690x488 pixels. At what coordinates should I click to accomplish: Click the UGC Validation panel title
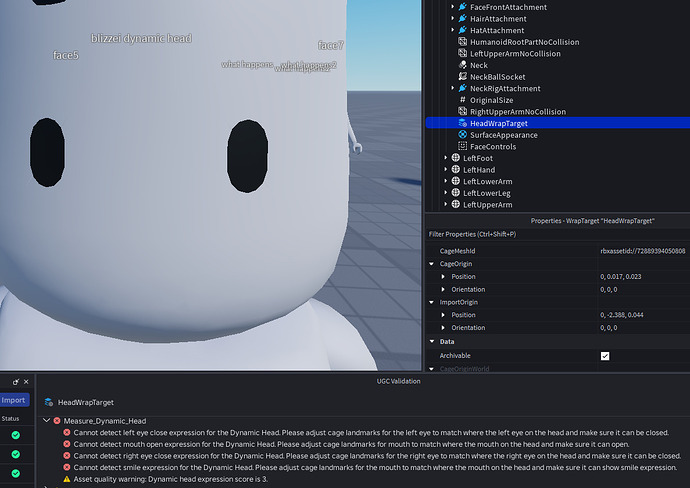point(398,381)
